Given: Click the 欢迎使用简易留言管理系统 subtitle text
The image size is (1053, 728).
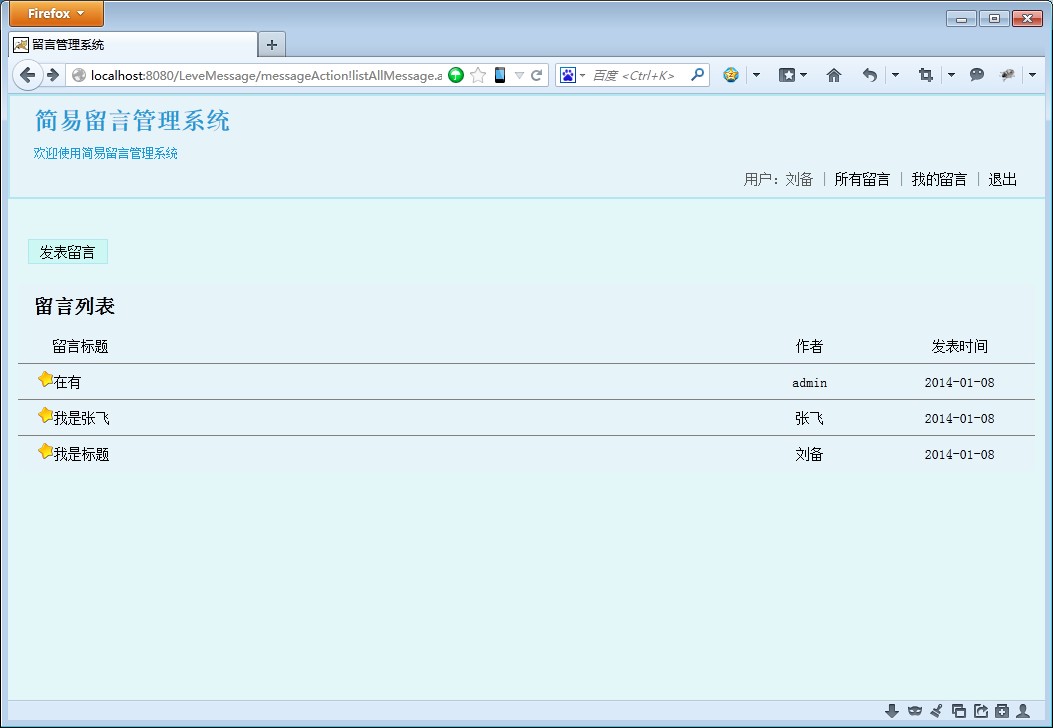Looking at the screenshot, I should click(x=105, y=153).
